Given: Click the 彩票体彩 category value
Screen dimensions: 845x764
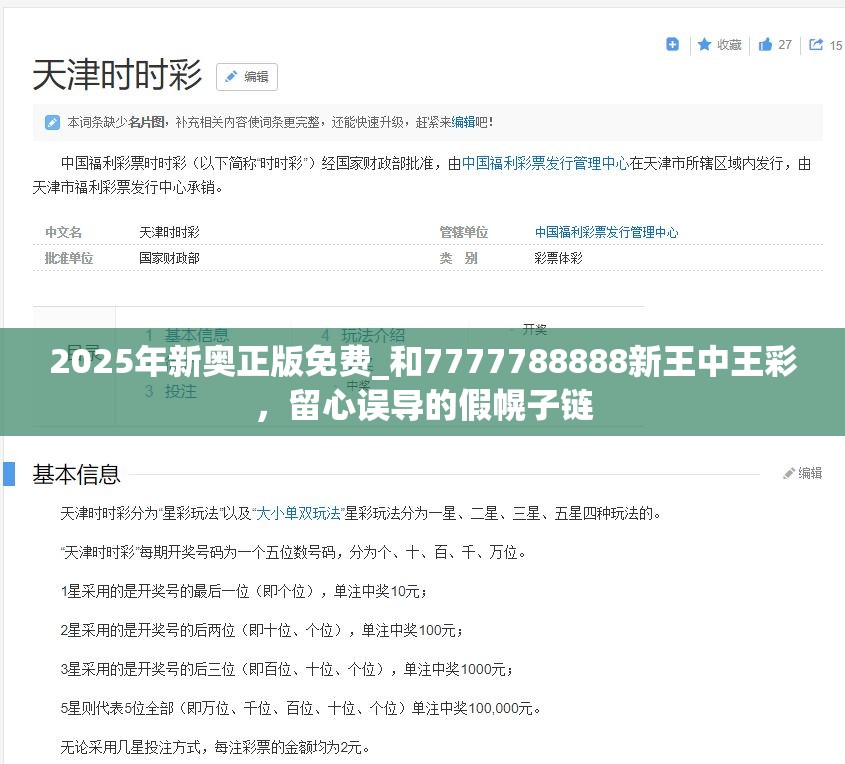Looking at the screenshot, I should point(558,258).
